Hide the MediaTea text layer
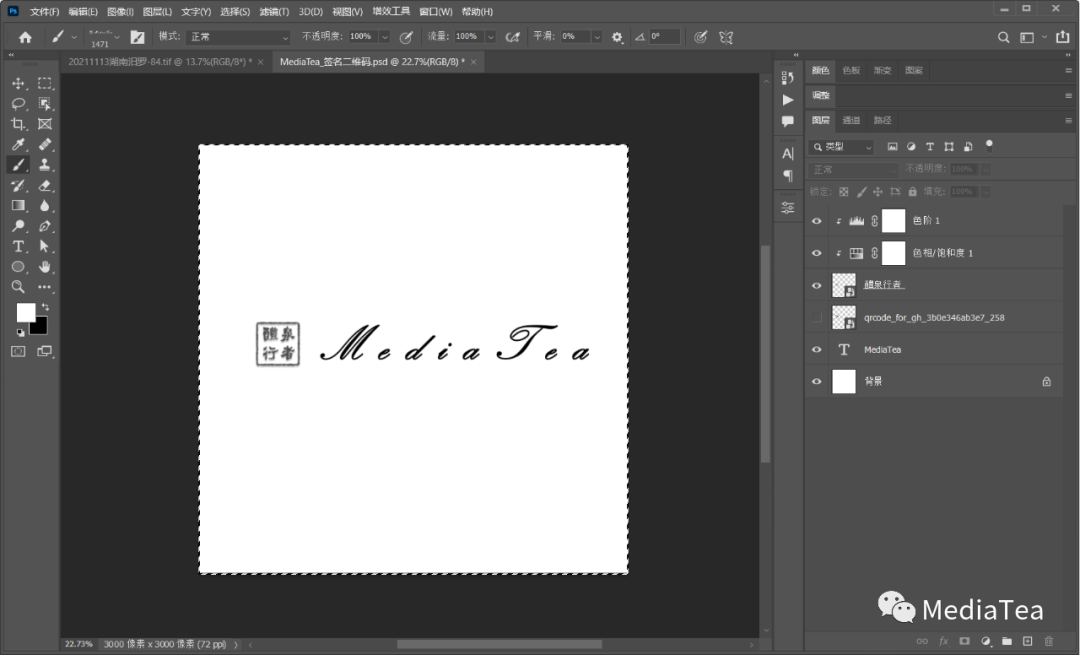The width and height of the screenshot is (1080, 655). click(817, 349)
